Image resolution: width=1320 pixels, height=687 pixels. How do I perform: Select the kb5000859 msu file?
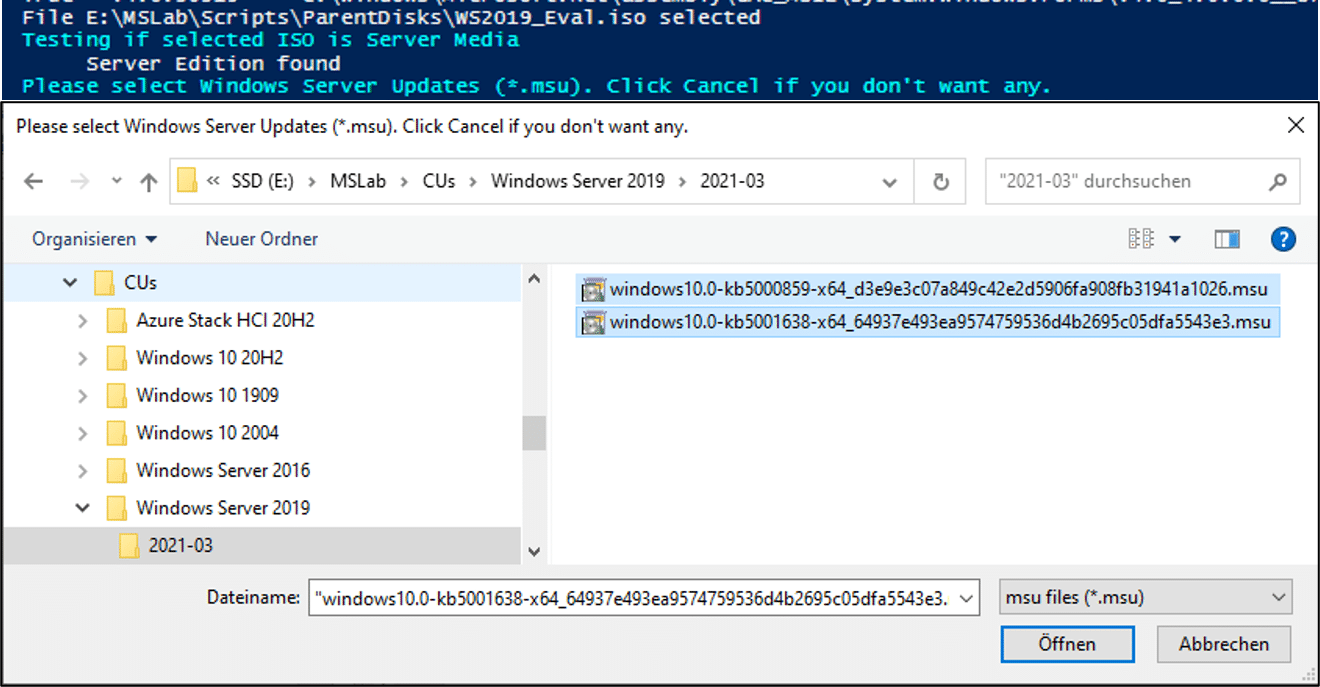[x=927, y=290]
